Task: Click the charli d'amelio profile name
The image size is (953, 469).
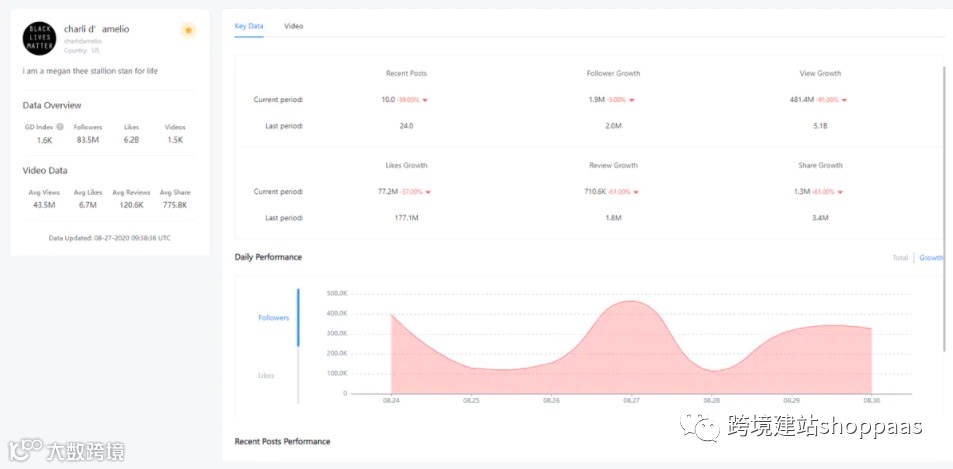Action: tap(97, 29)
